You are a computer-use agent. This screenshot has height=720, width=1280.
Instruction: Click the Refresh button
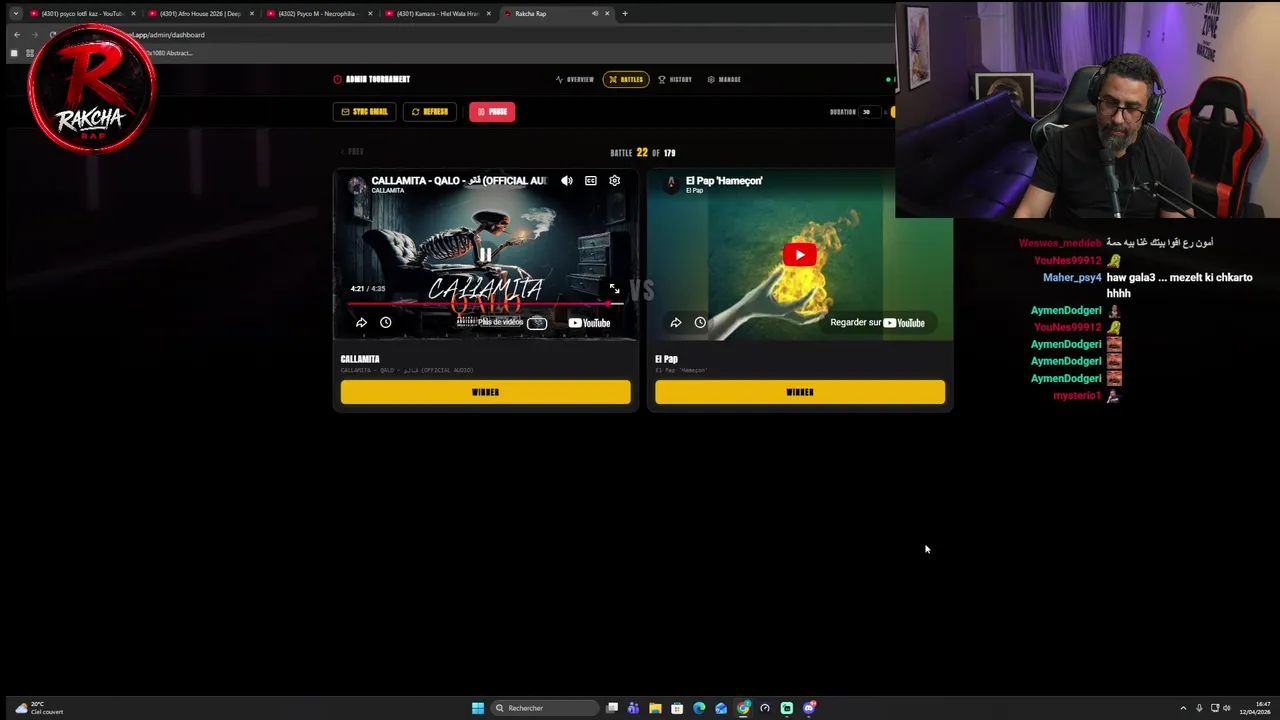430,112
